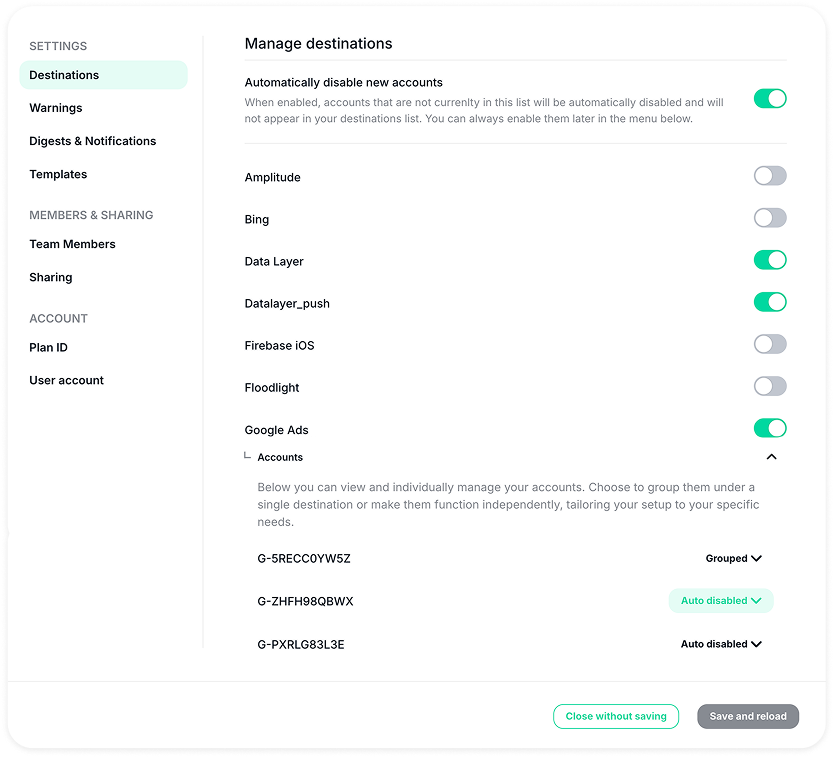Disable the Data Layer destination
Viewport: 834px width, 758px height.
[769, 259]
